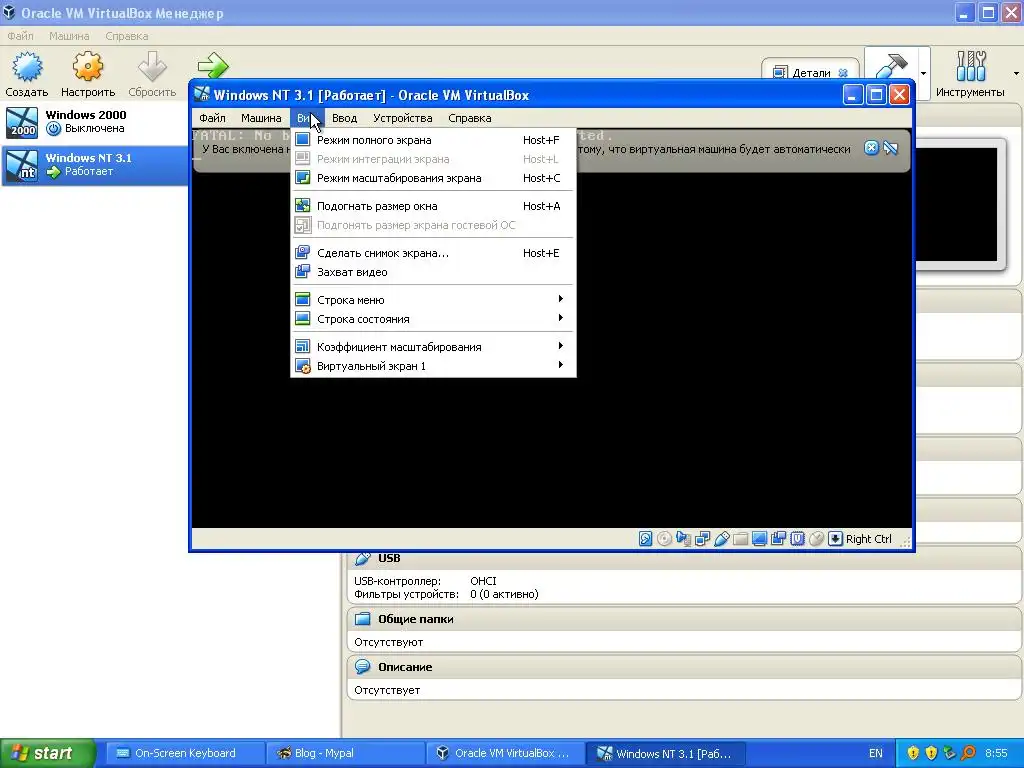This screenshot has width=1024, height=768.
Task: Expand Строка состояния submenu arrow
Action: click(x=560, y=318)
